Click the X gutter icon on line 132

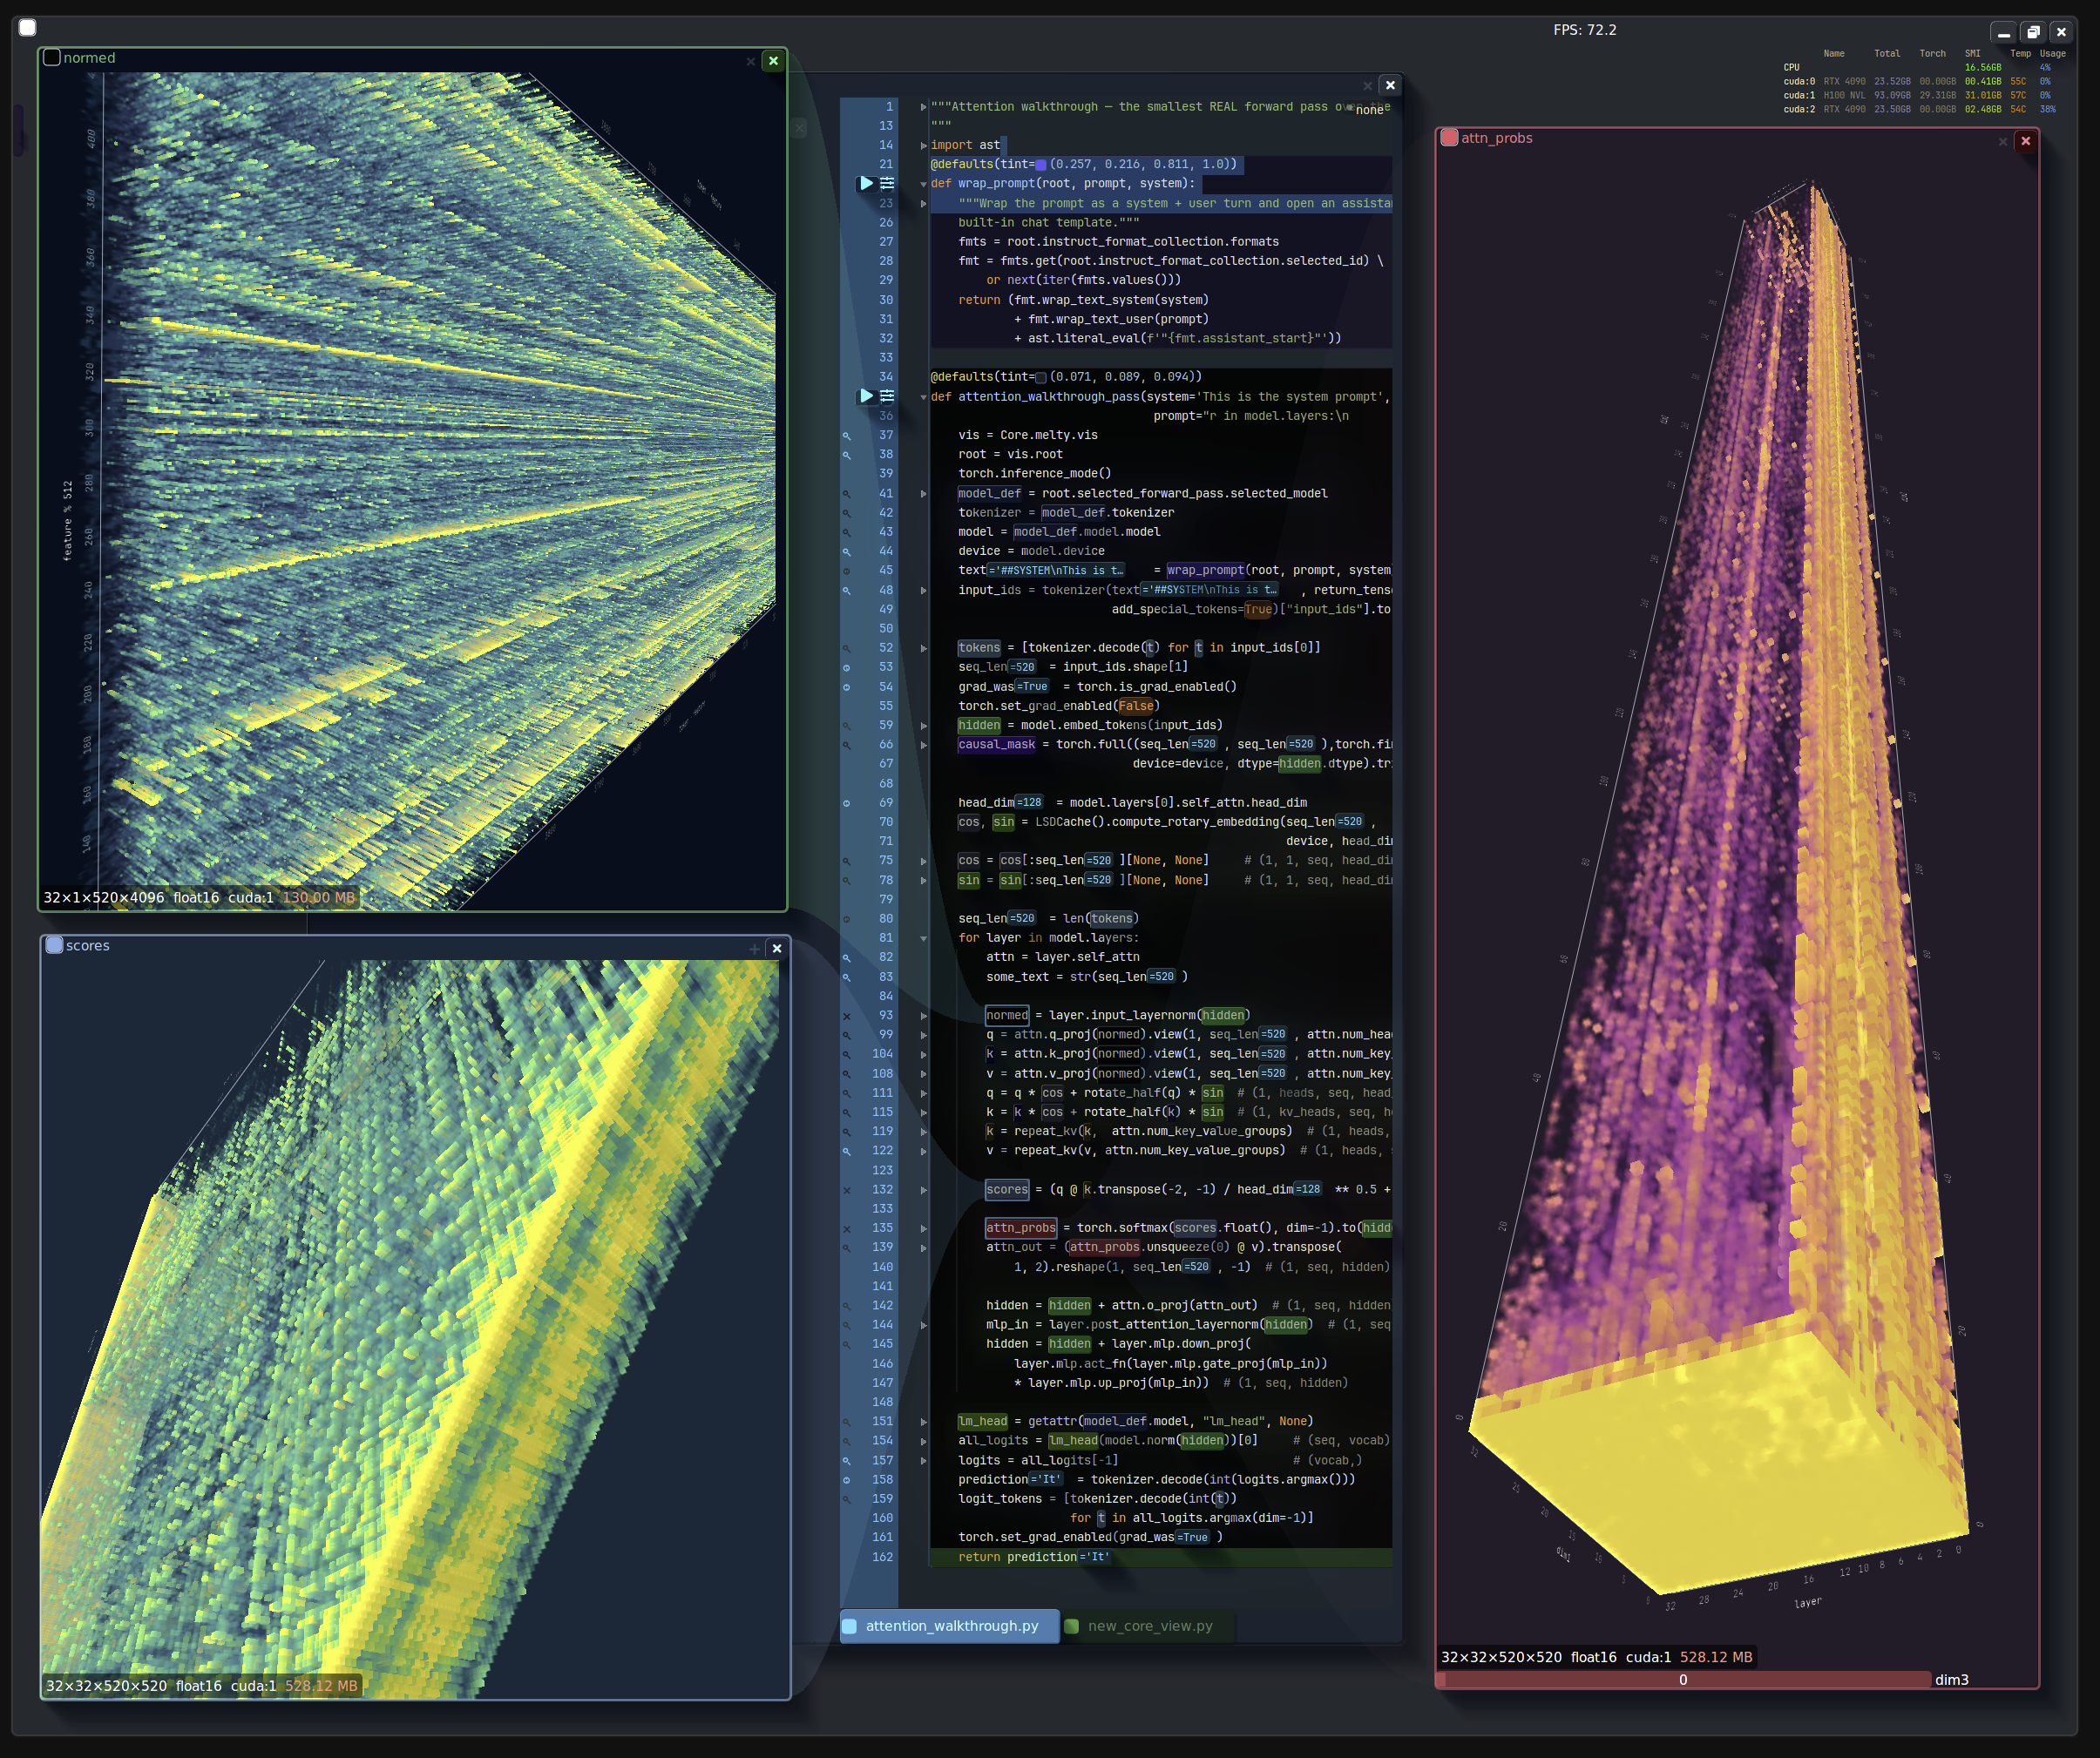846,1190
